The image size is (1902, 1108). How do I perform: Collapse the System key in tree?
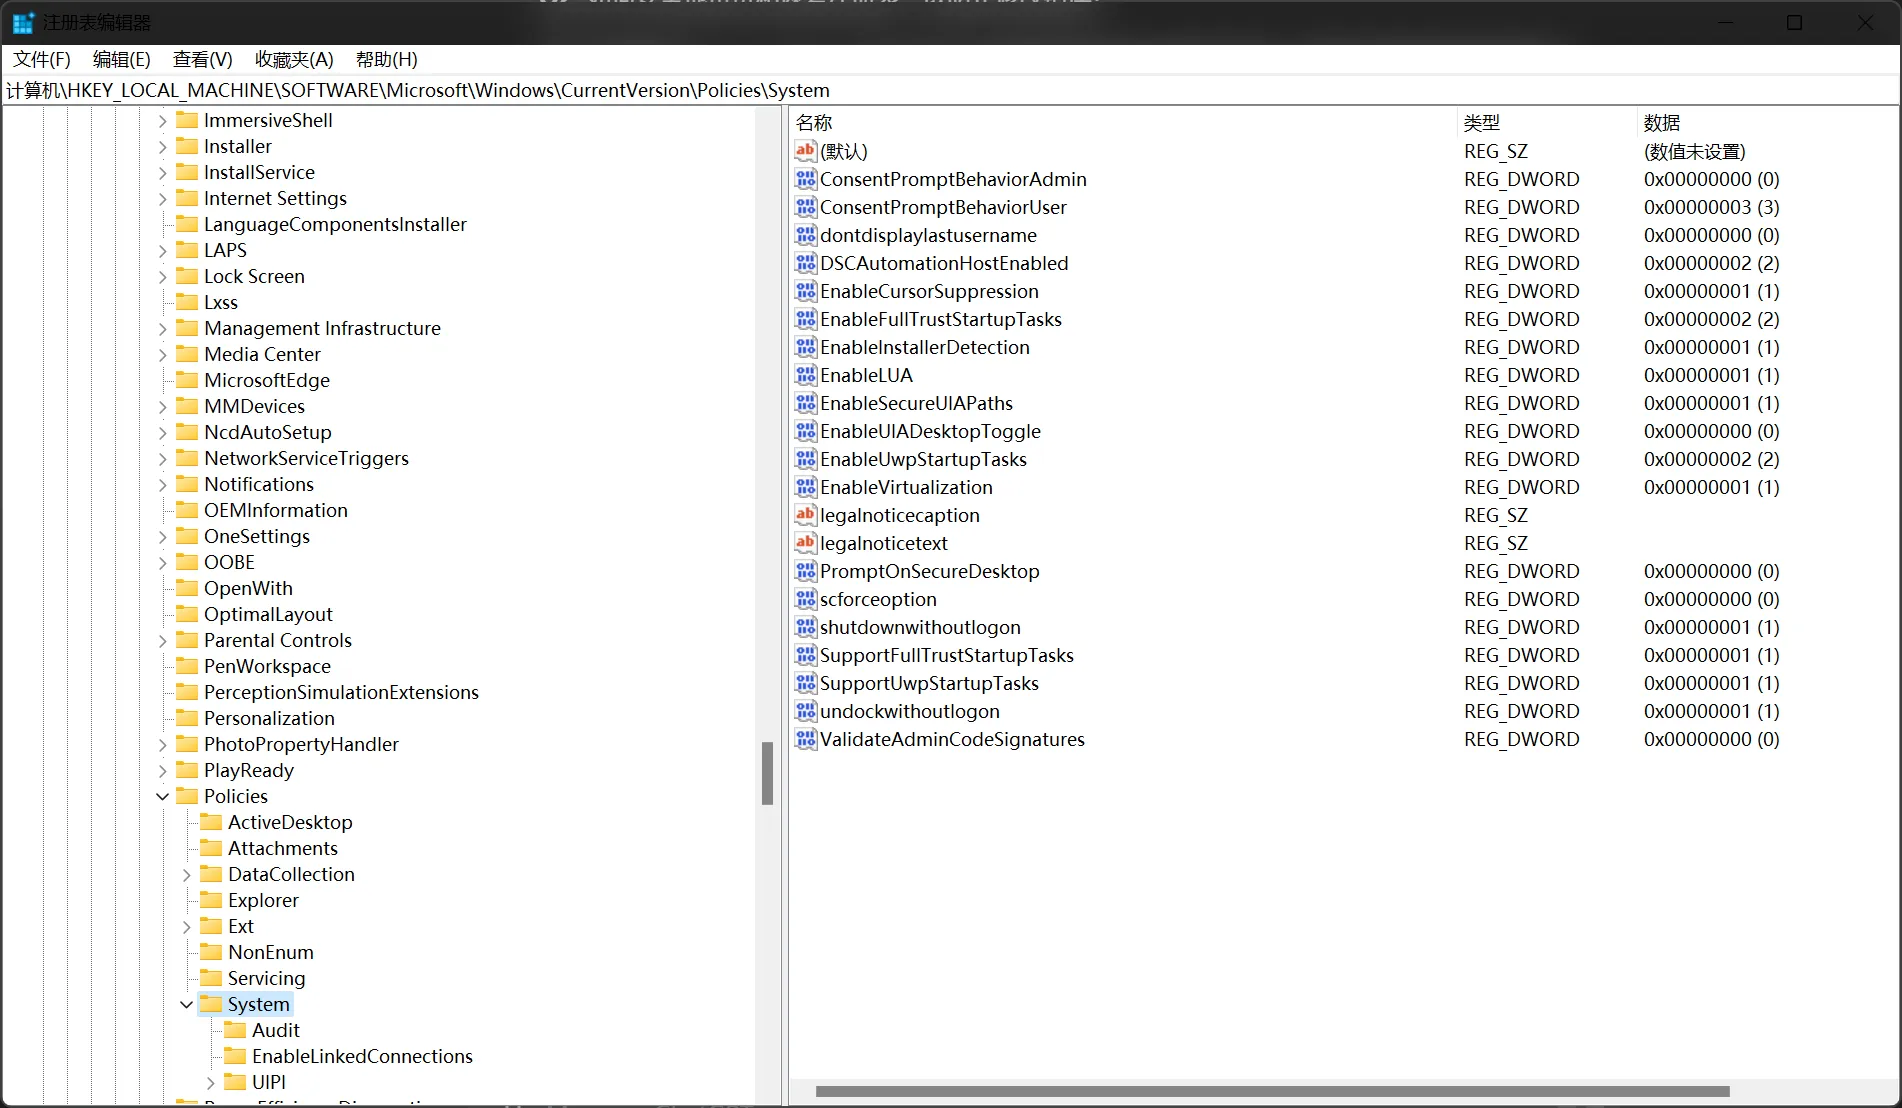(x=187, y=1005)
